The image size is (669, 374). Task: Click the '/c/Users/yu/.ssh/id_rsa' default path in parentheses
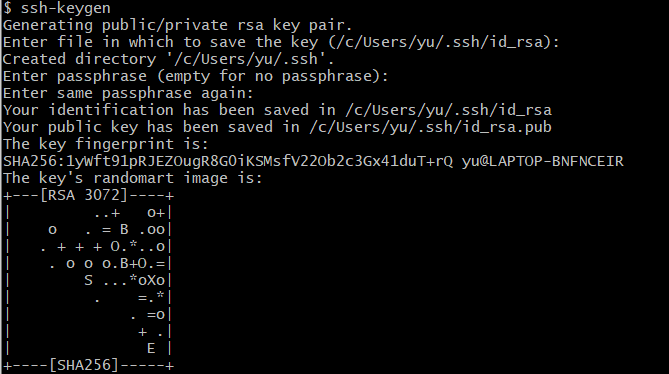pos(439,42)
